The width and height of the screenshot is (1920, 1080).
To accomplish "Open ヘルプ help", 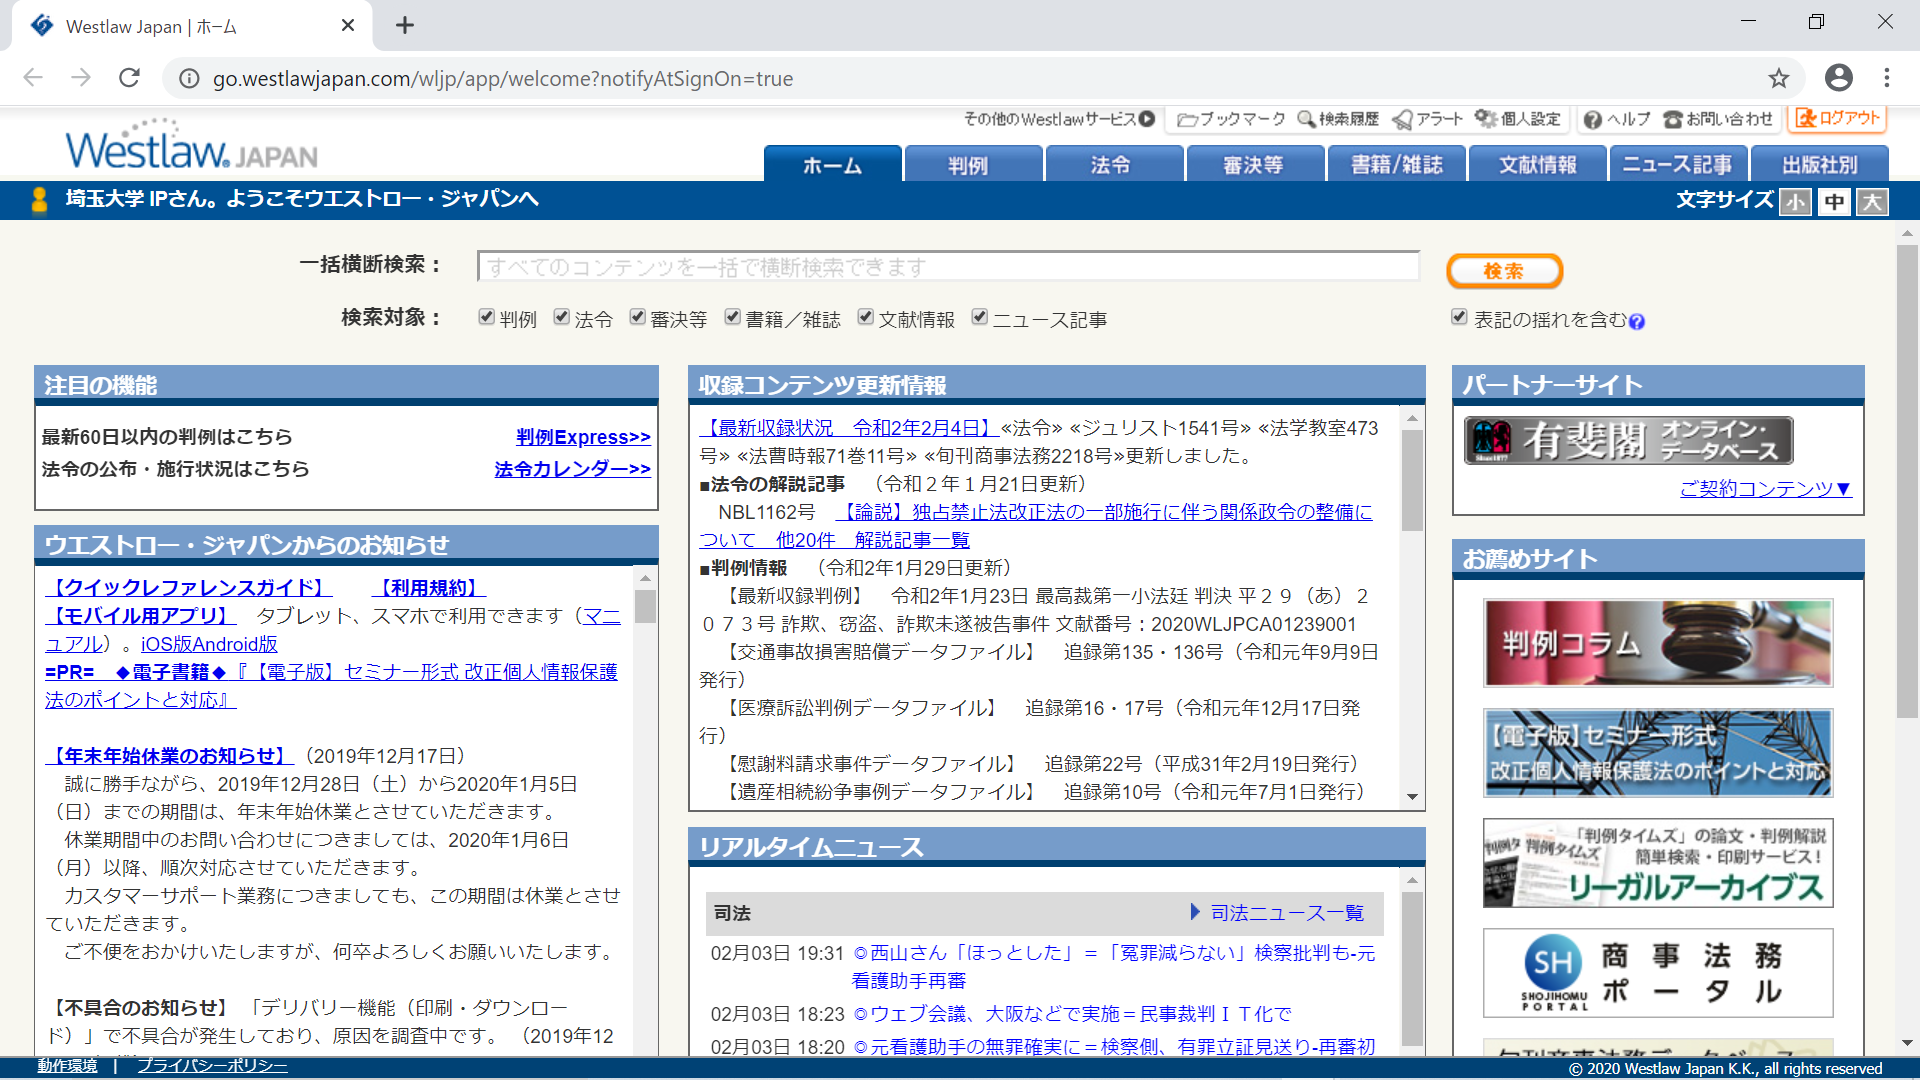I will tap(1617, 119).
